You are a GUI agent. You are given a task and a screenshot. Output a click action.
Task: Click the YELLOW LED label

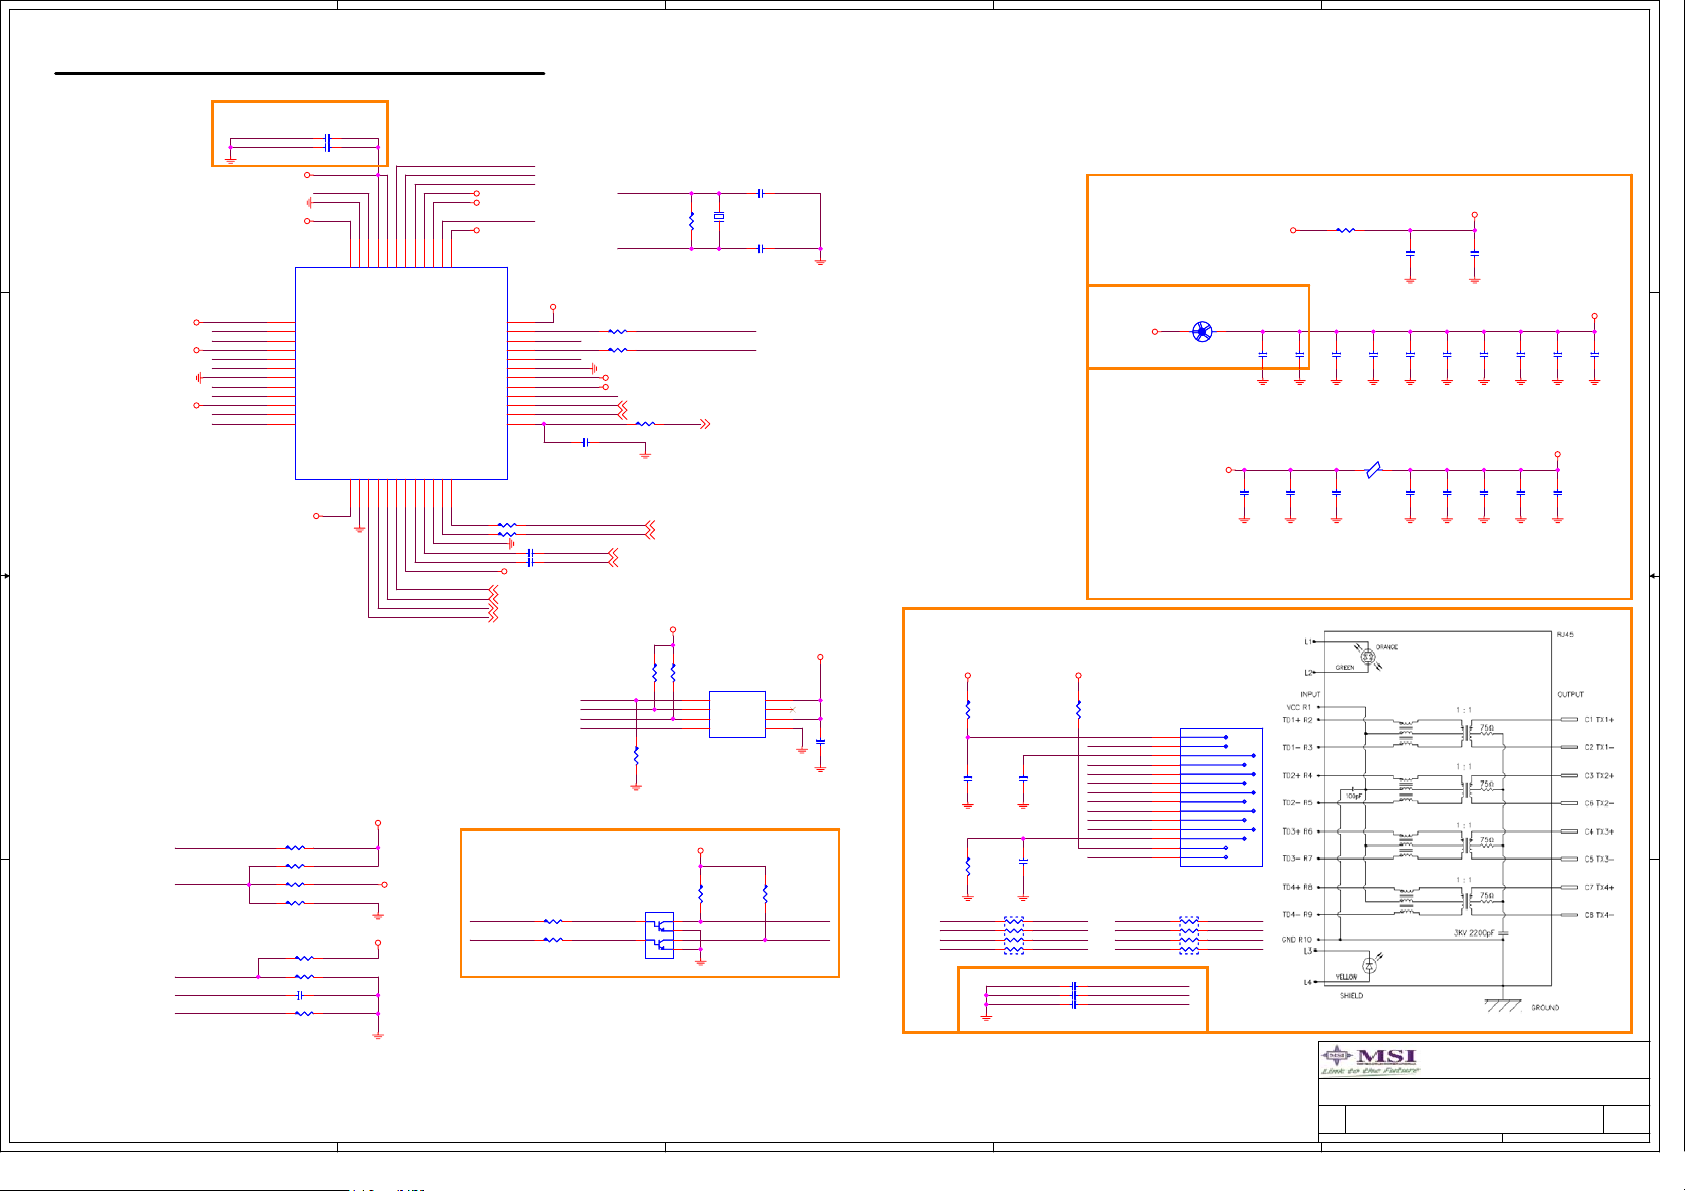pos(1346,977)
